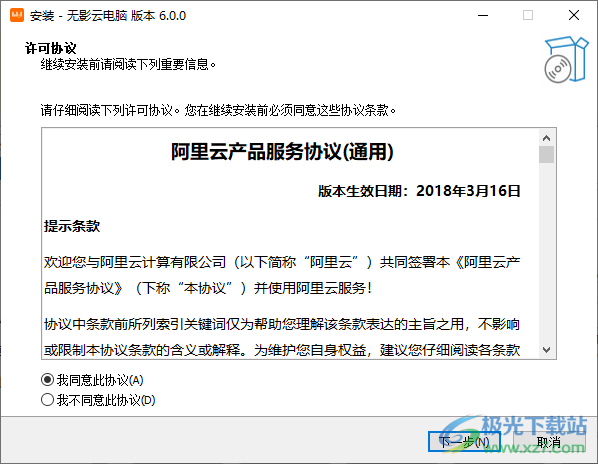Click the orange installer app icon in title bar
The height and width of the screenshot is (464, 598).
pos(17,15)
